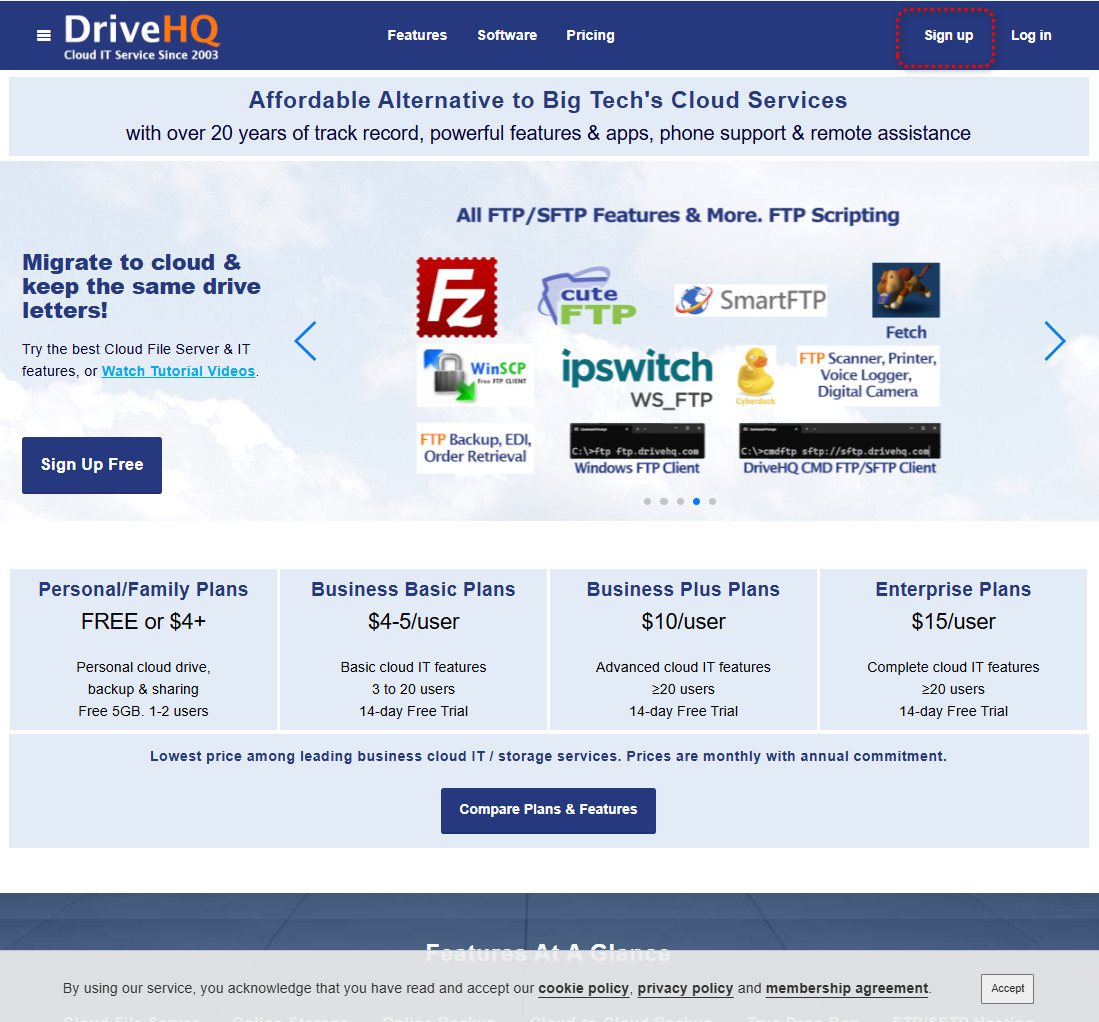Select the Personal/Family Plans card
This screenshot has width=1099, height=1022.
[x=143, y=650]
